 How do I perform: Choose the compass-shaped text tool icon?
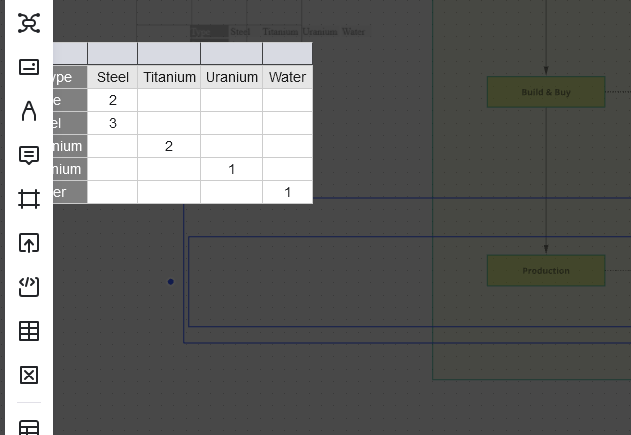(29, 111)
